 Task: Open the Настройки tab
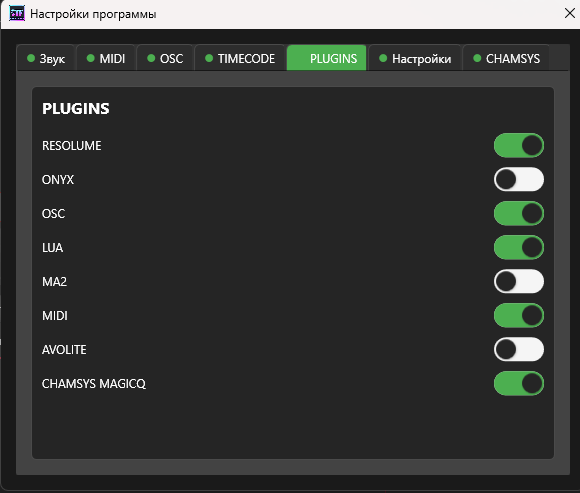415,58
